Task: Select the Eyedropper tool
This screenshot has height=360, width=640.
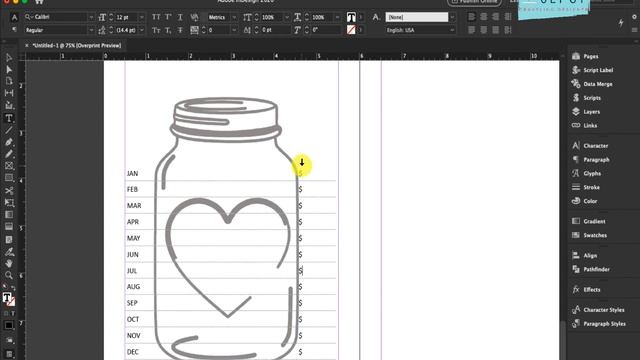Action: point(9,252)
